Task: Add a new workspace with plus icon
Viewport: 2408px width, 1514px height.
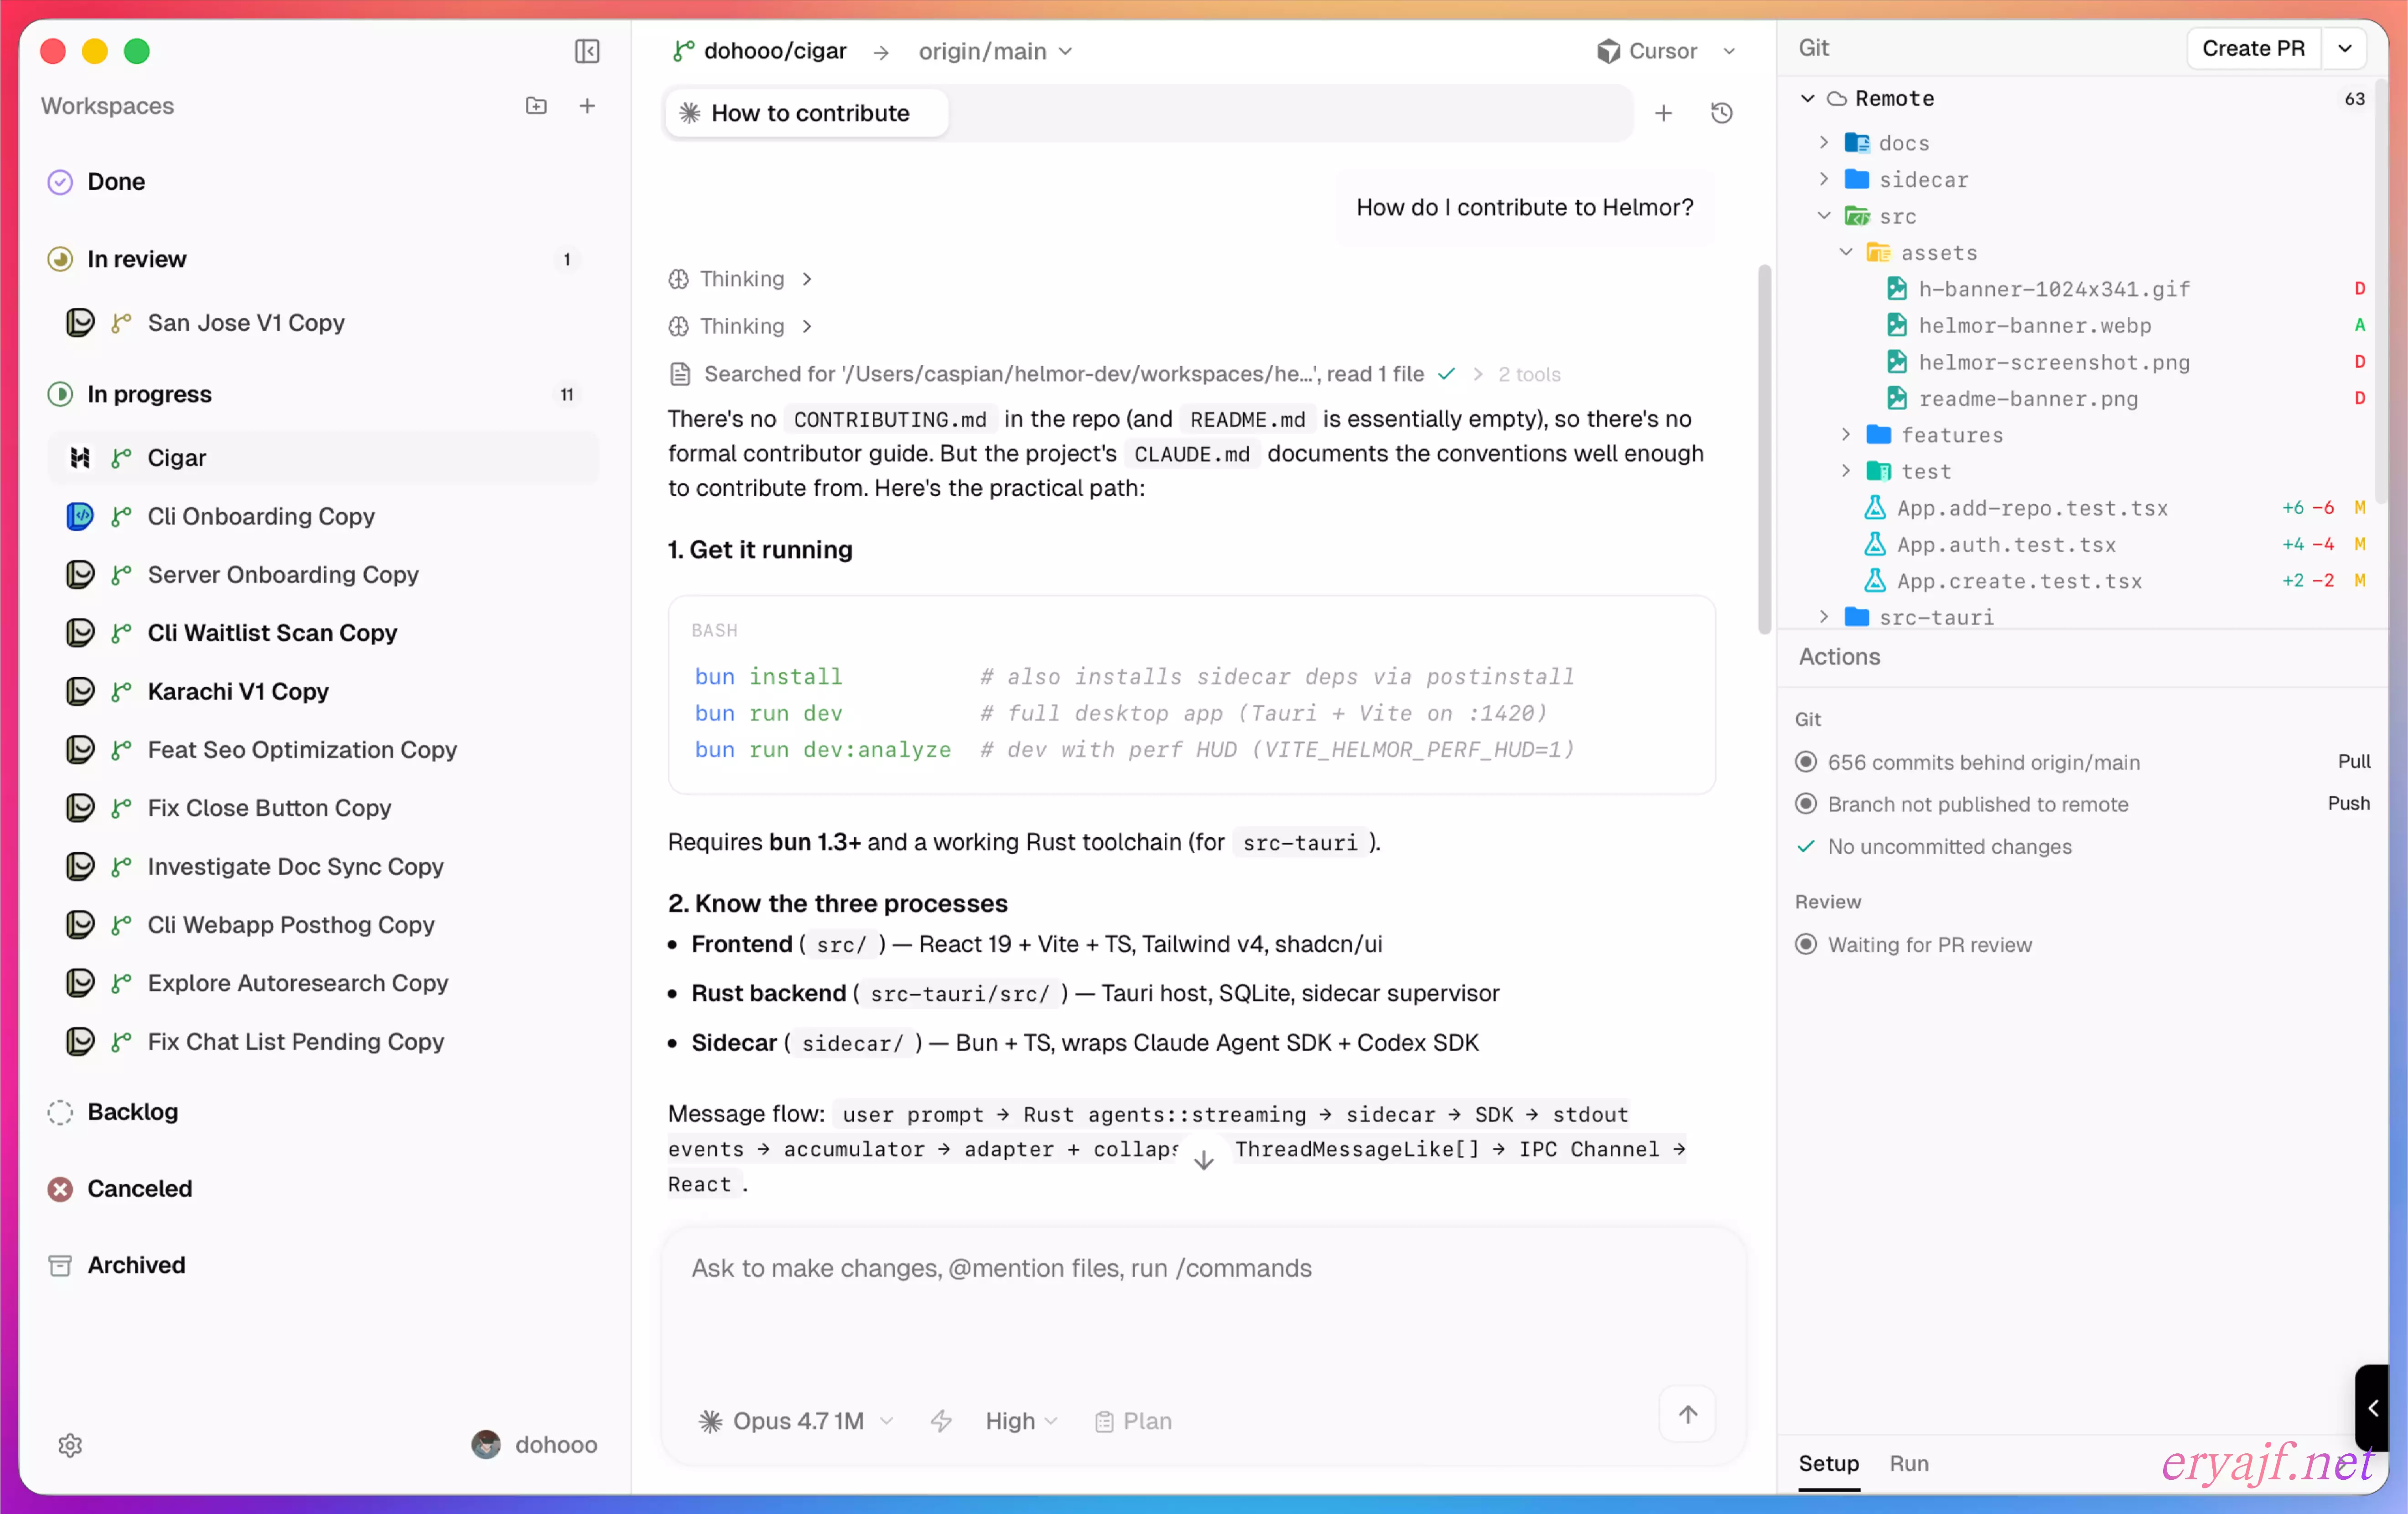Action: tap(587, 106)
